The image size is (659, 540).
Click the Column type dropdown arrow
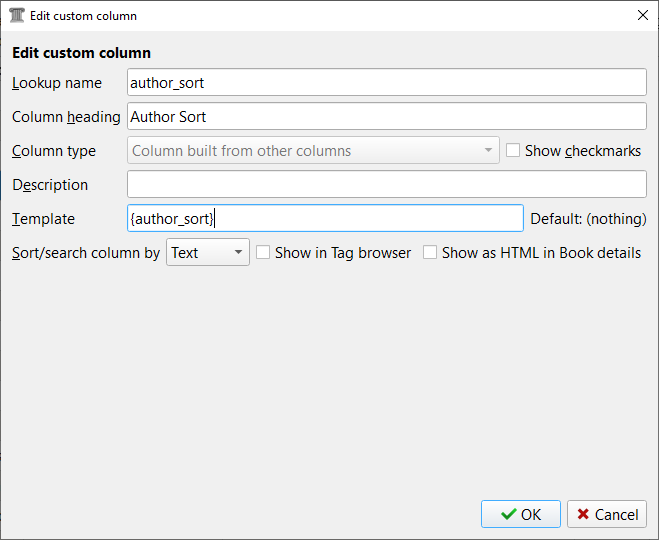point(488,151)
